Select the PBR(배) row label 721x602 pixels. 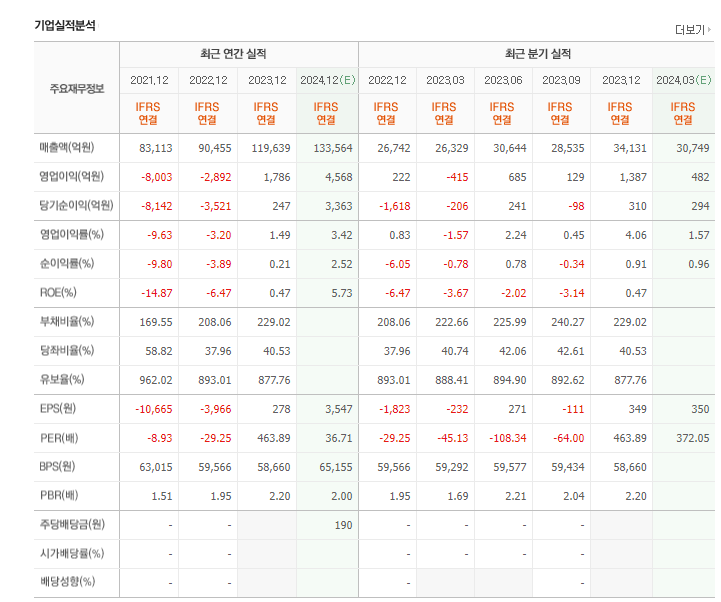59,496
